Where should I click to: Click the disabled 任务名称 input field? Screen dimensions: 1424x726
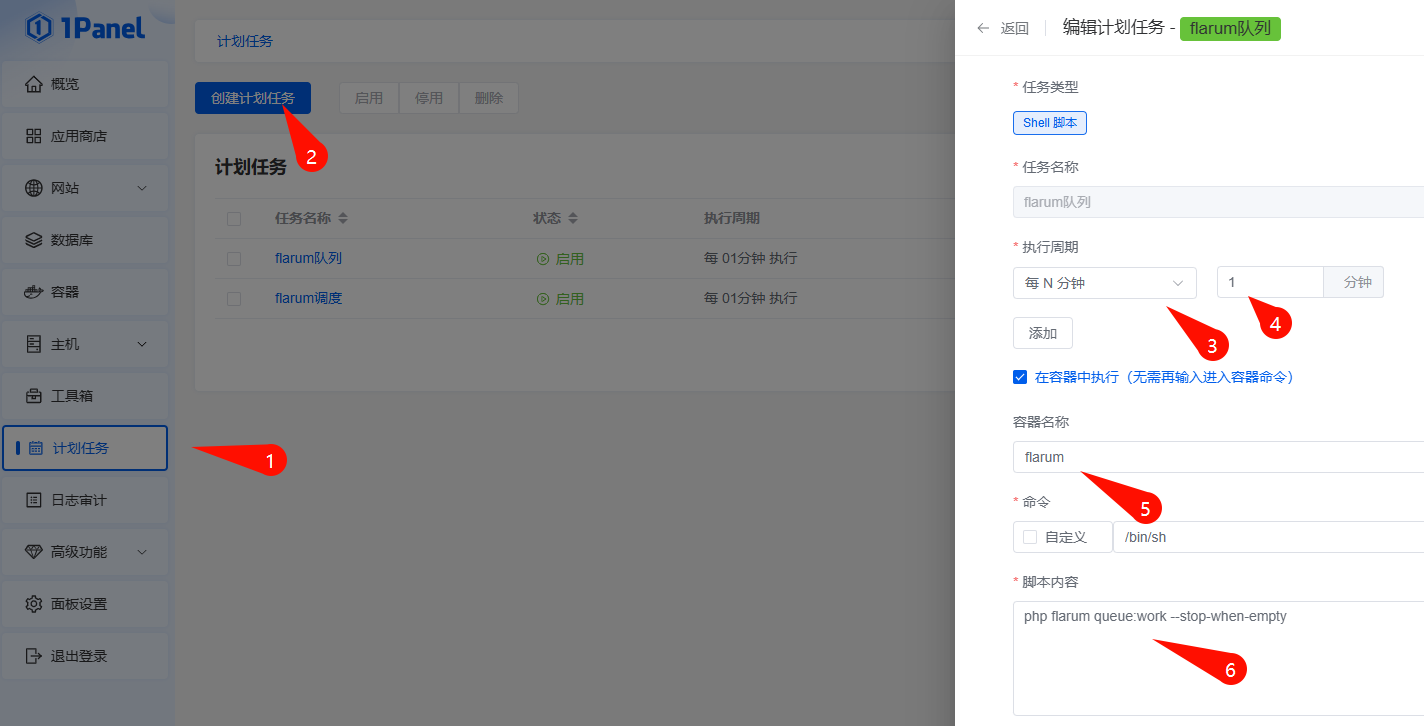pyautogui.click(x=1218, y=202)
